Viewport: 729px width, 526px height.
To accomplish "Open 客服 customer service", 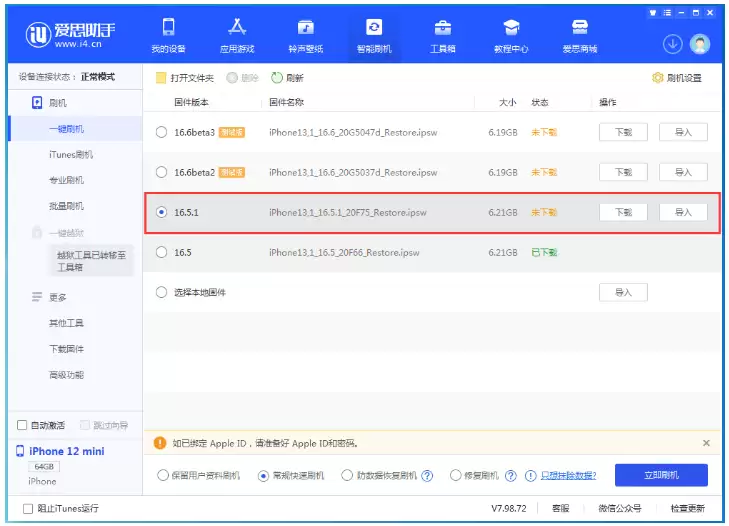I will tap(561, 508).
